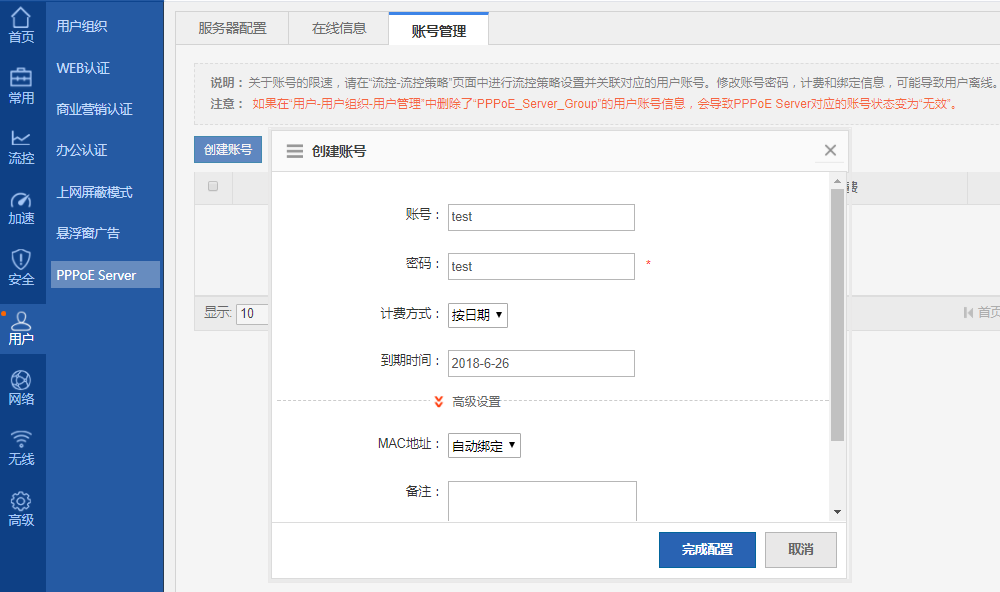Open the 计费方式 dropdown

tap(478, 315)
